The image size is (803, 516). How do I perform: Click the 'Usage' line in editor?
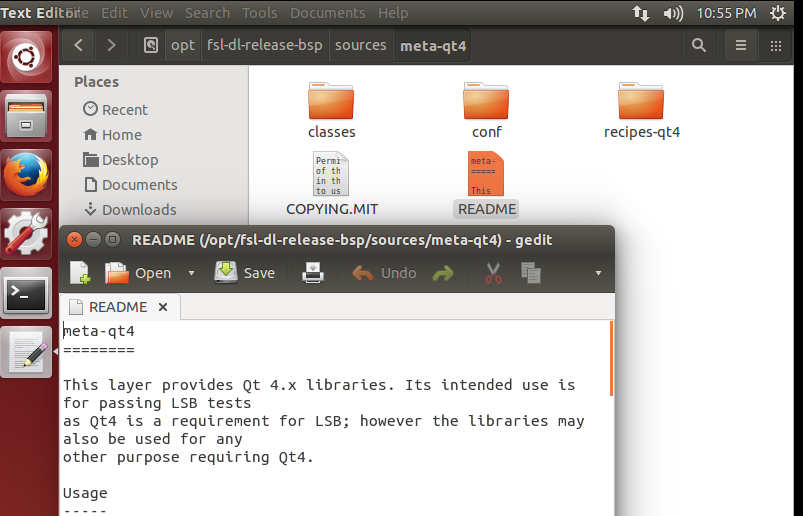tap(85, 493)
